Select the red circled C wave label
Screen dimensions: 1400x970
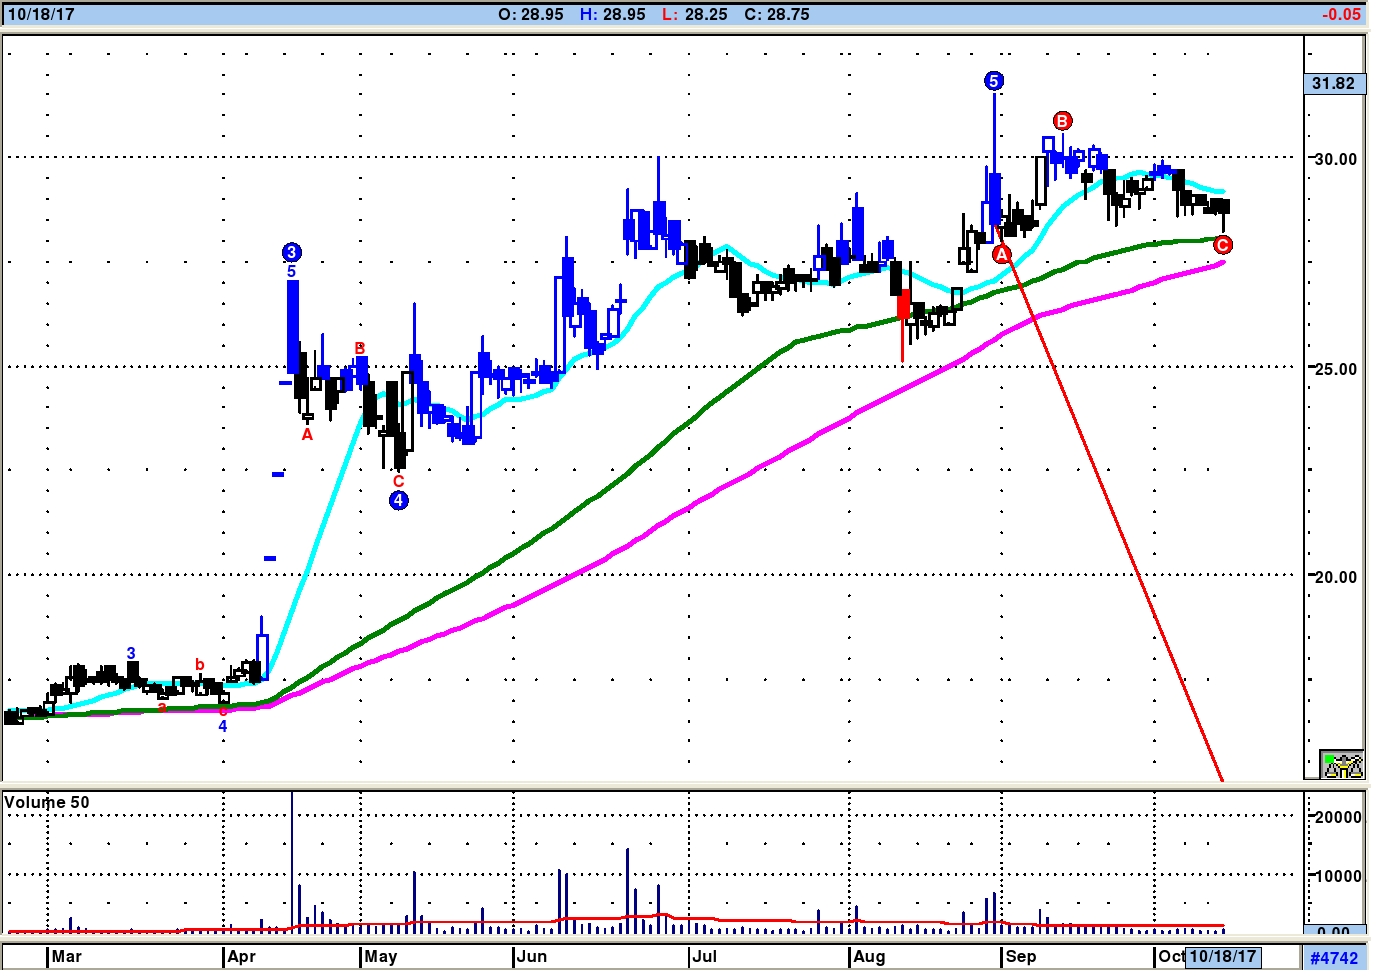point(1222,245)
